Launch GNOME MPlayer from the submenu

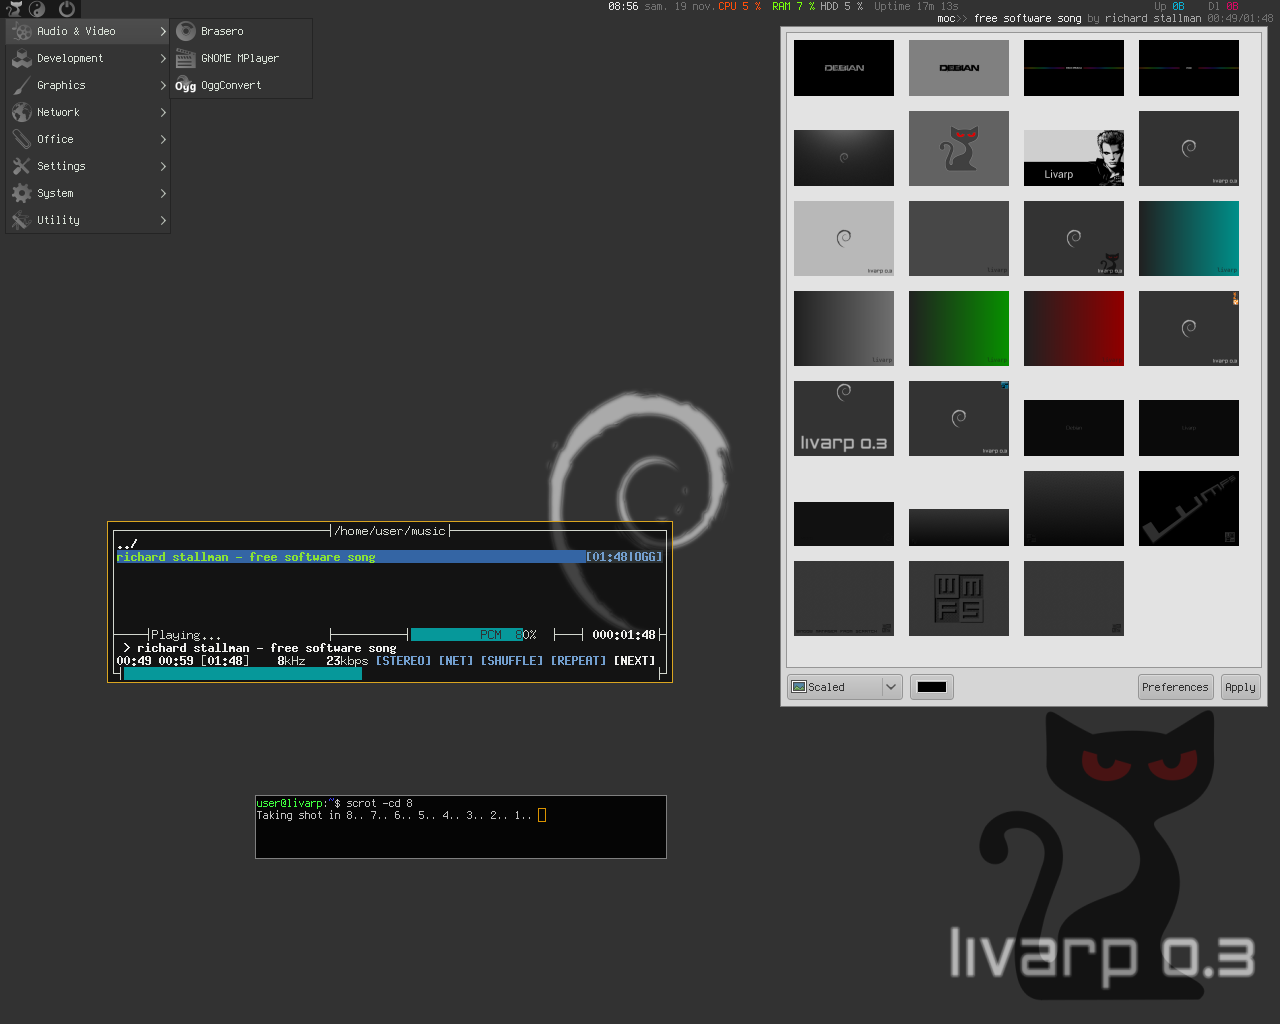(x=241, y=58)
